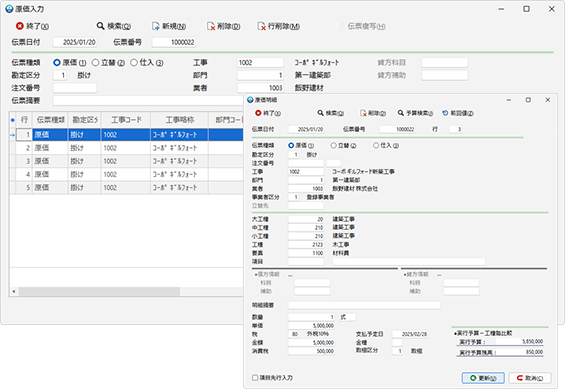Viewport: 565px width, 389px height.
Task: Click 工事略称 column header in grid
Action: [x=179, y=120]
